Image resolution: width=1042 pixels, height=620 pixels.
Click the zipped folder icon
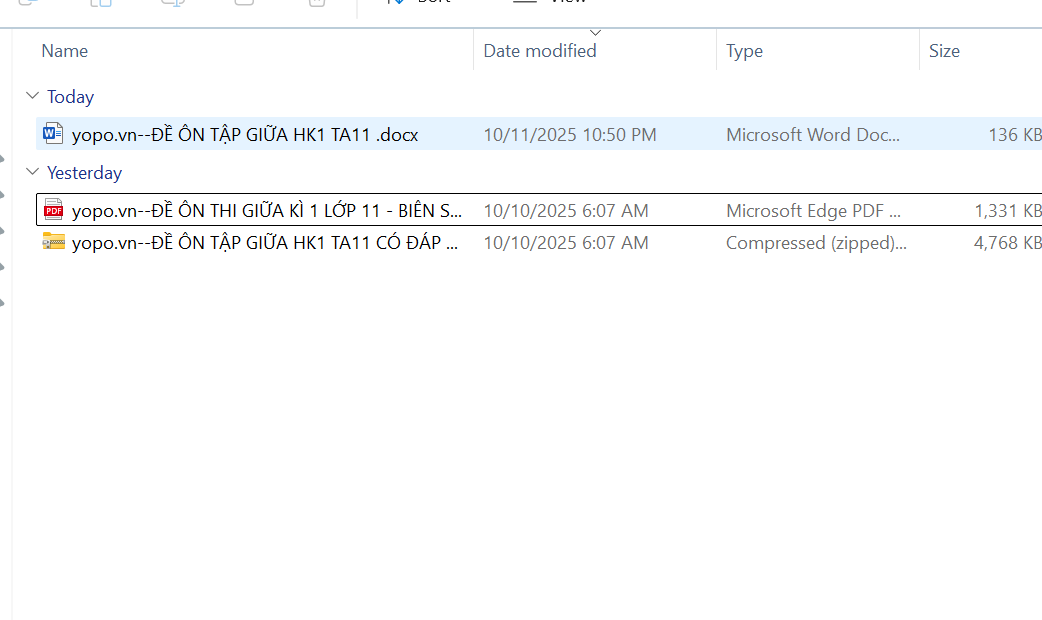tap(53, 242)
